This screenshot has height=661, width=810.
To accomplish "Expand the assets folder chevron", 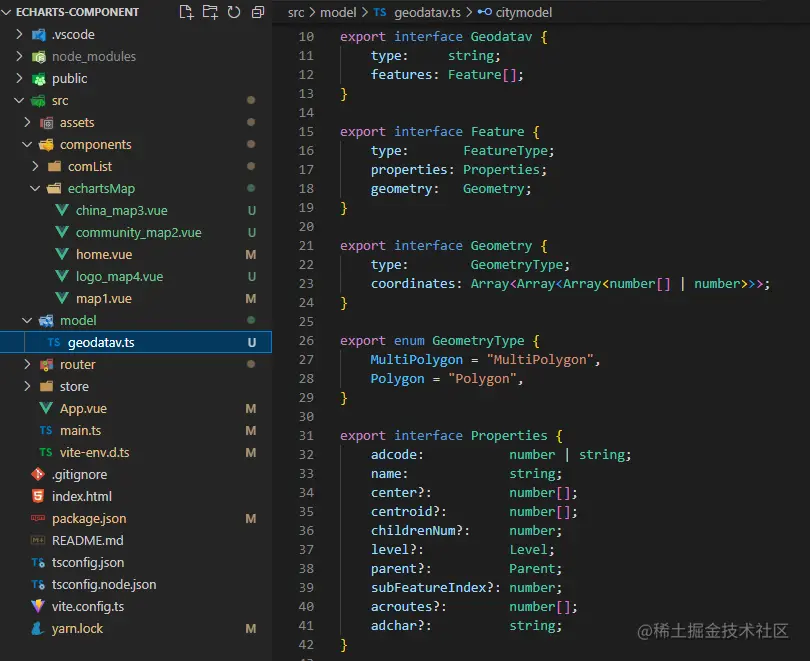I will tap(27, 122).
